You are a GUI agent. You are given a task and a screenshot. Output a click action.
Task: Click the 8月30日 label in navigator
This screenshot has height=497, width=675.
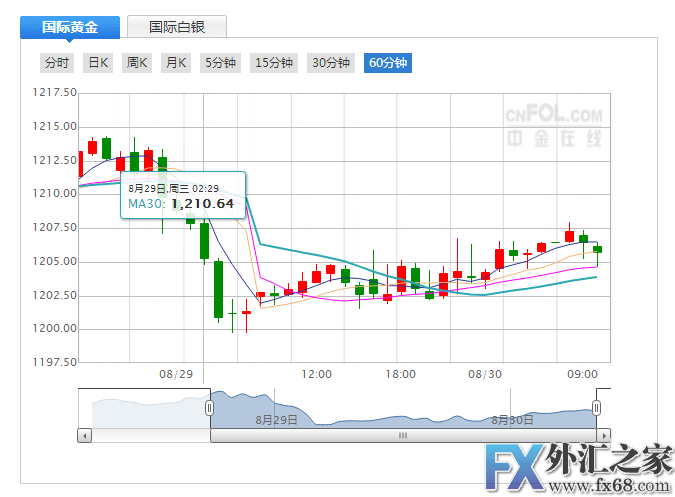[x=512, y=420]
